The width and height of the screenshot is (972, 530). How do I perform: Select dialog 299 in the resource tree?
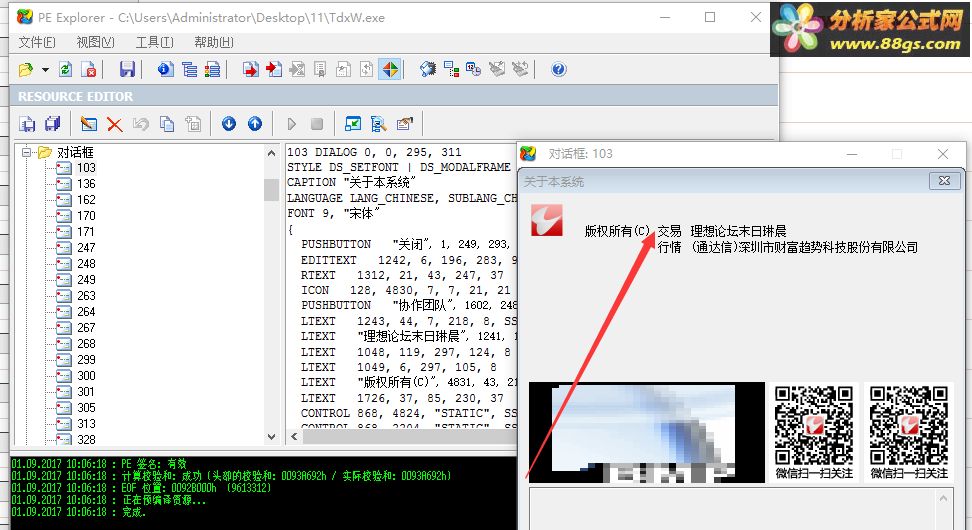click(x=86, y=360)
